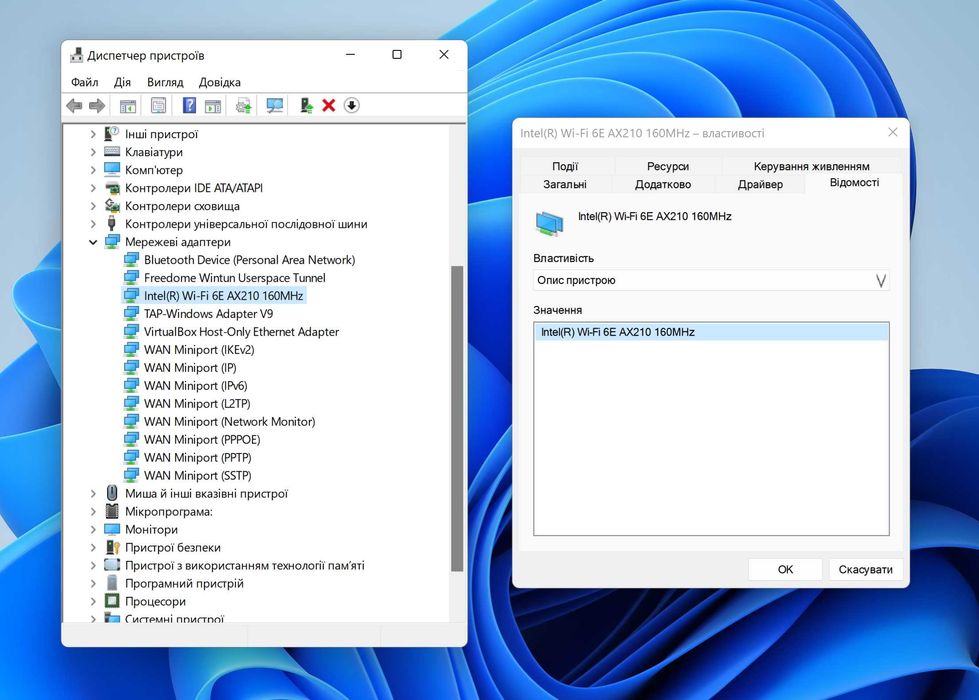Select WAN Miniport (SSTP)
Screen dimensions: 979x700
(x=198, y=476)
